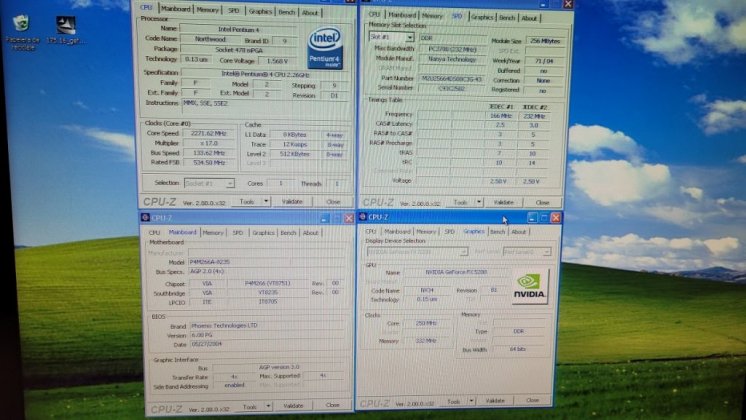
Task: Open the 175.16_get desktop installer icon
Action: point(66,30)
